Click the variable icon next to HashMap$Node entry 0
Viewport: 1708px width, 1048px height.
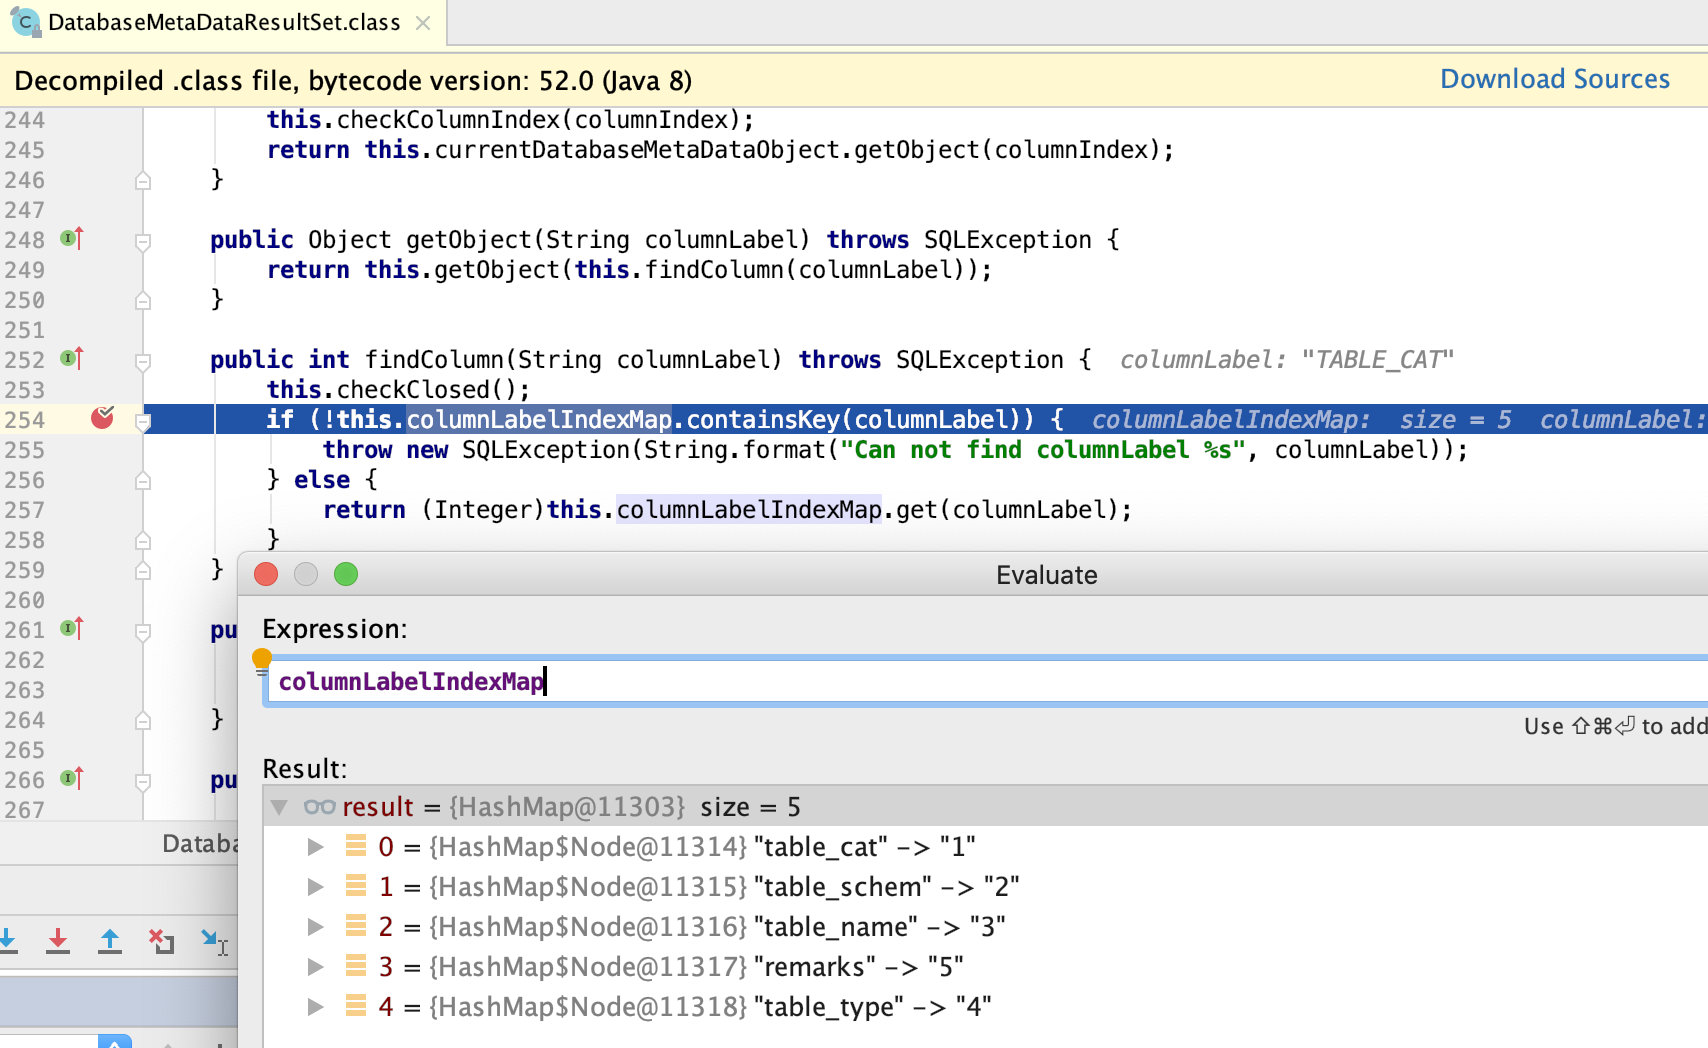click(356, 847)
